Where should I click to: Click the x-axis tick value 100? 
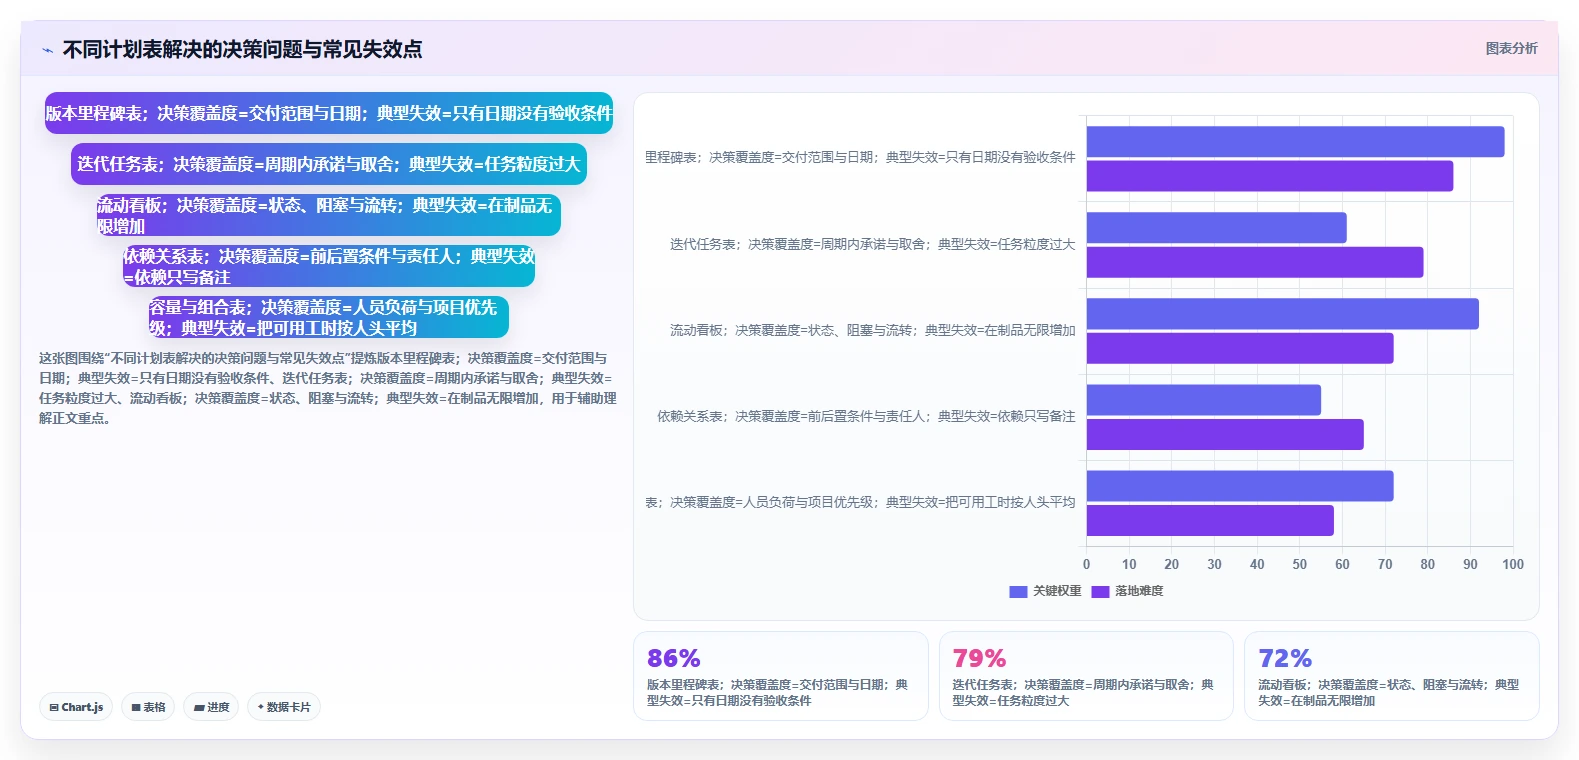point(1513,565)
